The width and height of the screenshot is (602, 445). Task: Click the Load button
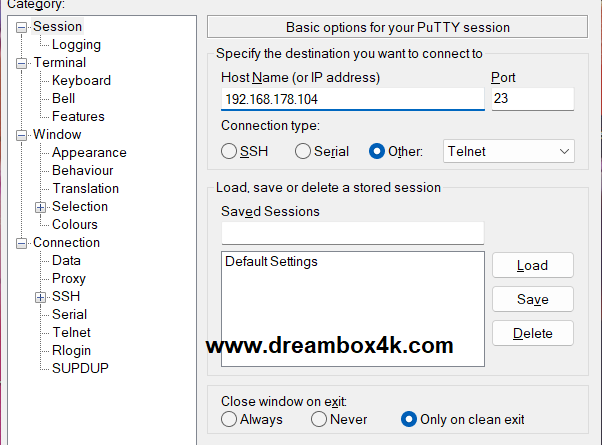pyautogui.click(x=533, y=265)
